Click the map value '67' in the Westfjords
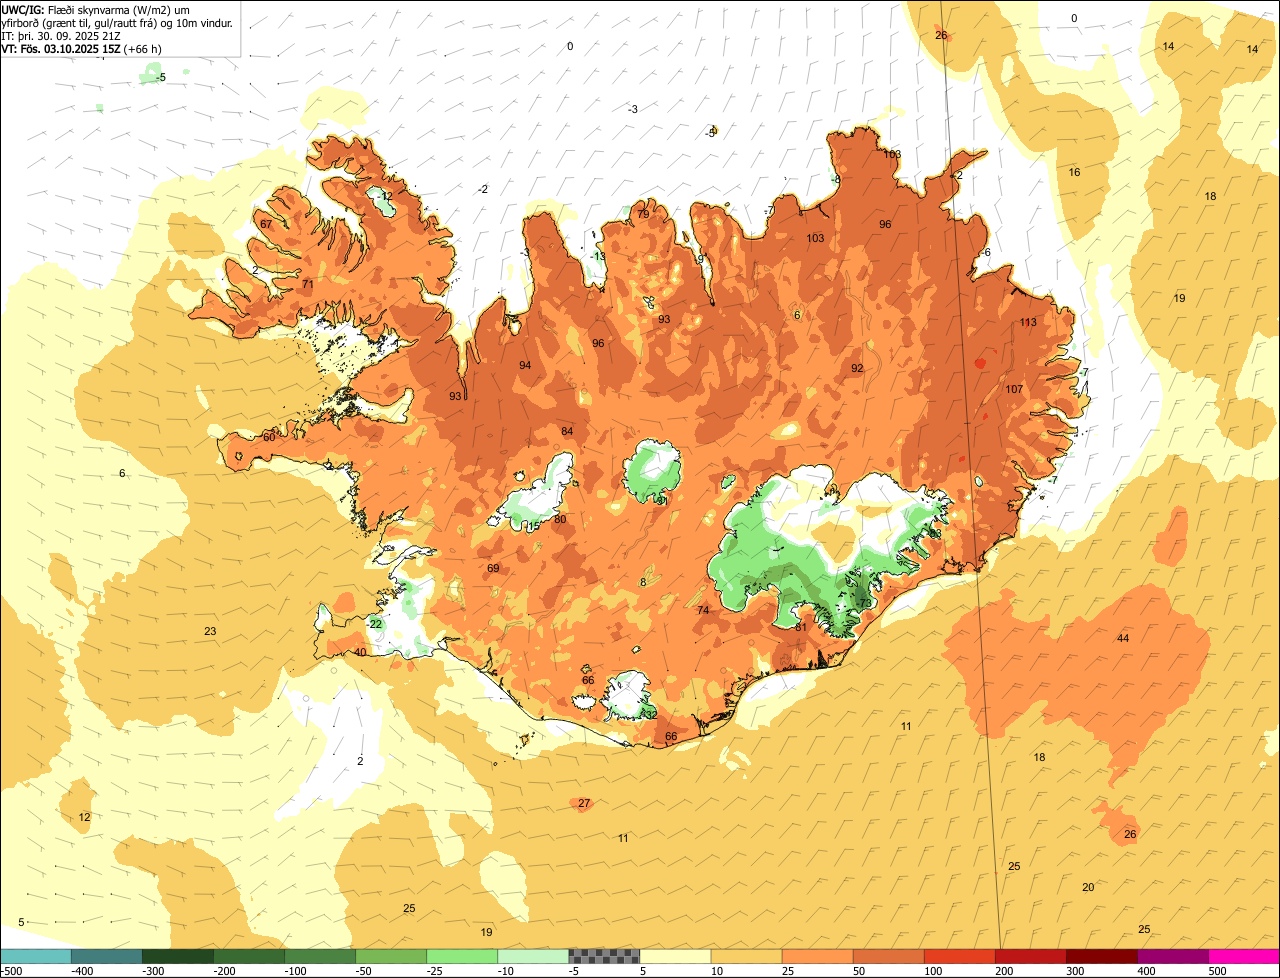This screenshot has width=1280, height=978. pyautogui.click(x=266, y=224)
